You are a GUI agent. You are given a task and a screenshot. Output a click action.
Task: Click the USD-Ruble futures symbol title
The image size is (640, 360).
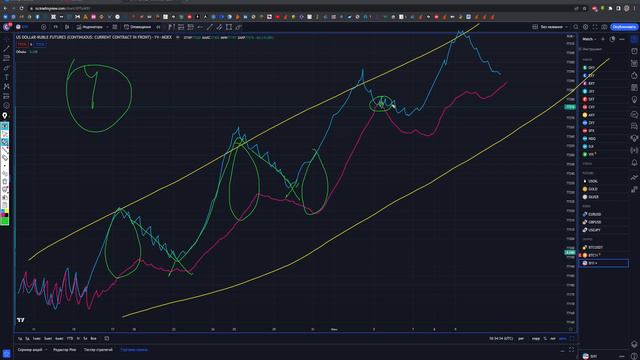[93, 37]
